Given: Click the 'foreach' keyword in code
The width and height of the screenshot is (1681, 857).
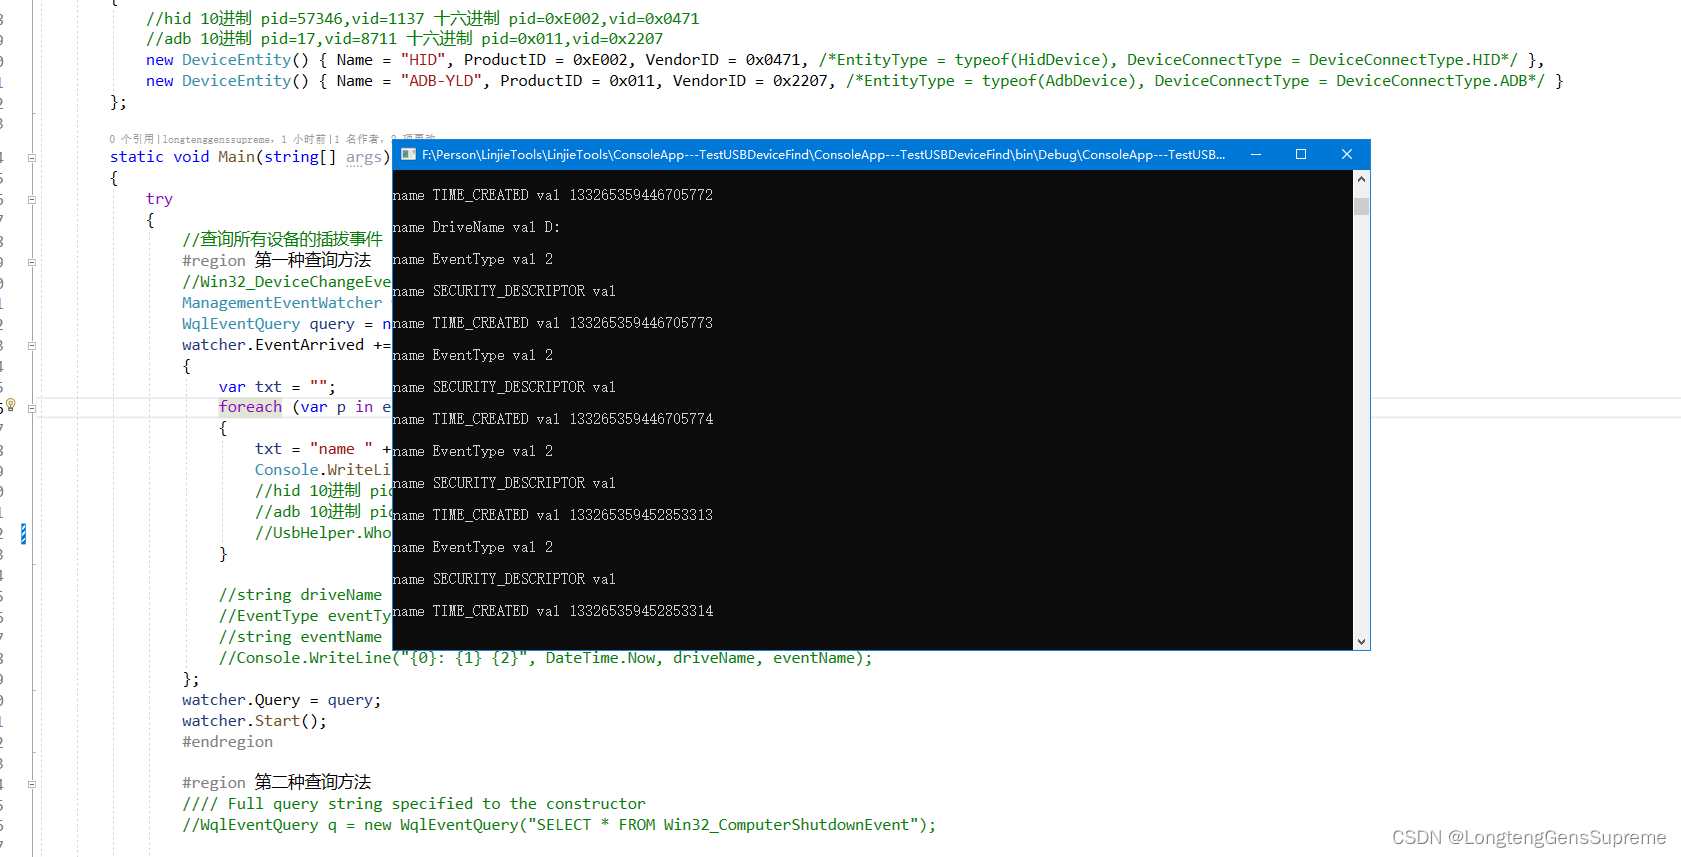Looking at the screenshot, I should coord(250,406).
